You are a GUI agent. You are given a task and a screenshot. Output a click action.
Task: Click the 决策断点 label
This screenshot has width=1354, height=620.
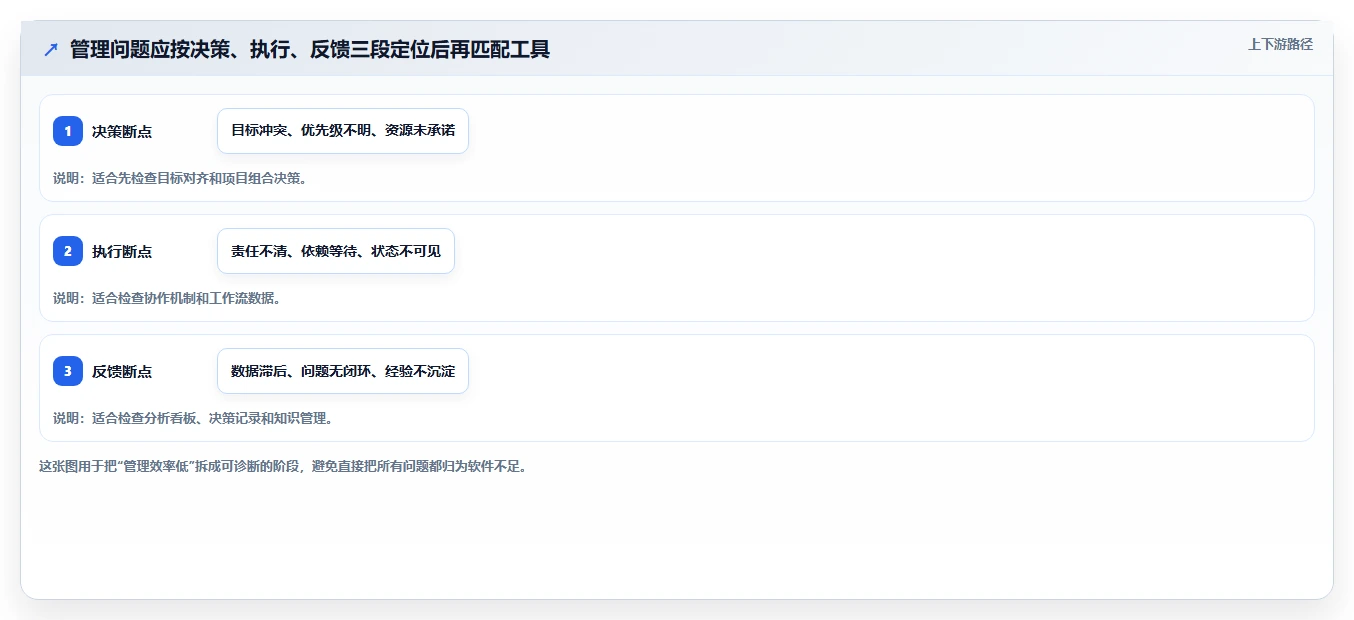click(x=122, y=131)
